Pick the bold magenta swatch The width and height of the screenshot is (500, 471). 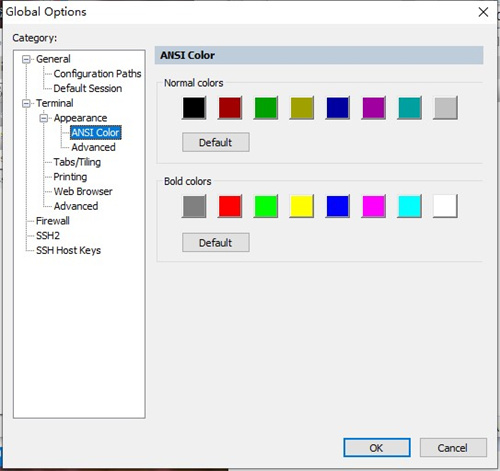(374, 206)
